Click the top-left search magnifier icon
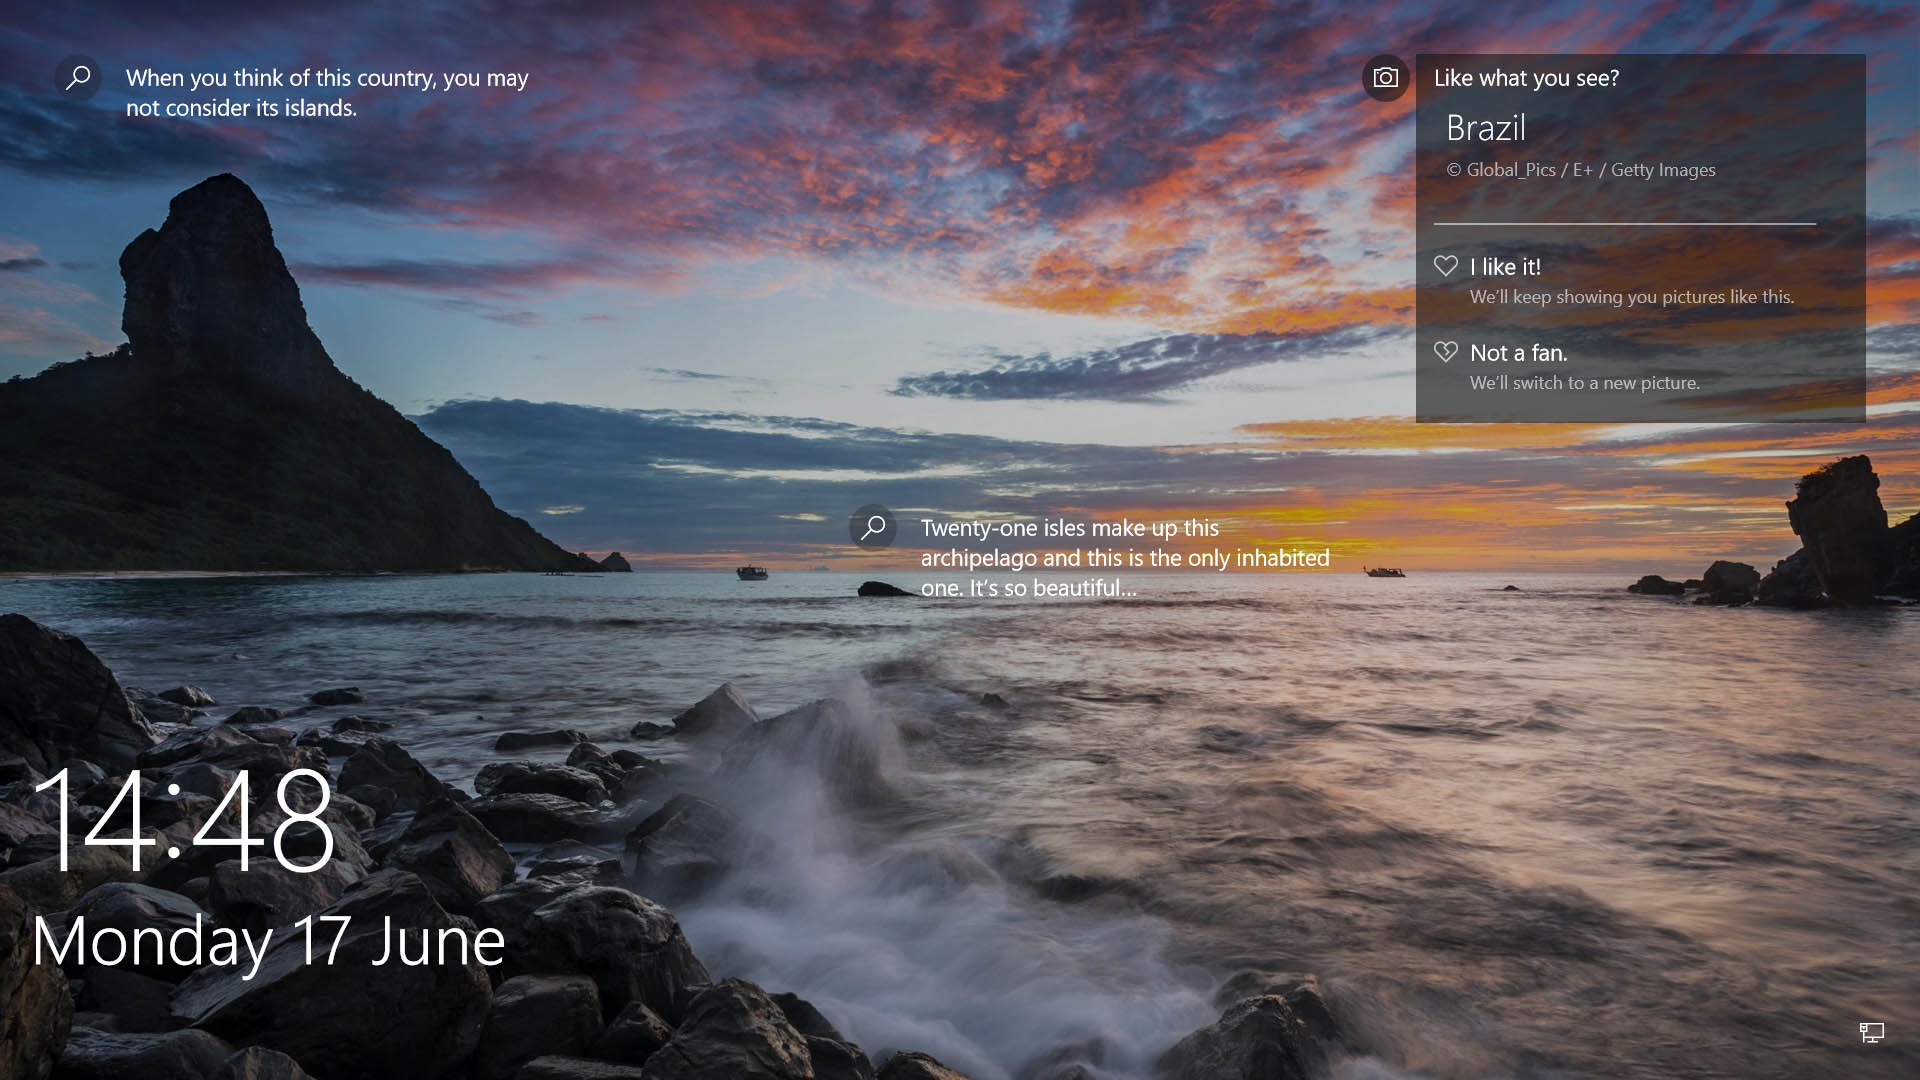 (78, 78)
